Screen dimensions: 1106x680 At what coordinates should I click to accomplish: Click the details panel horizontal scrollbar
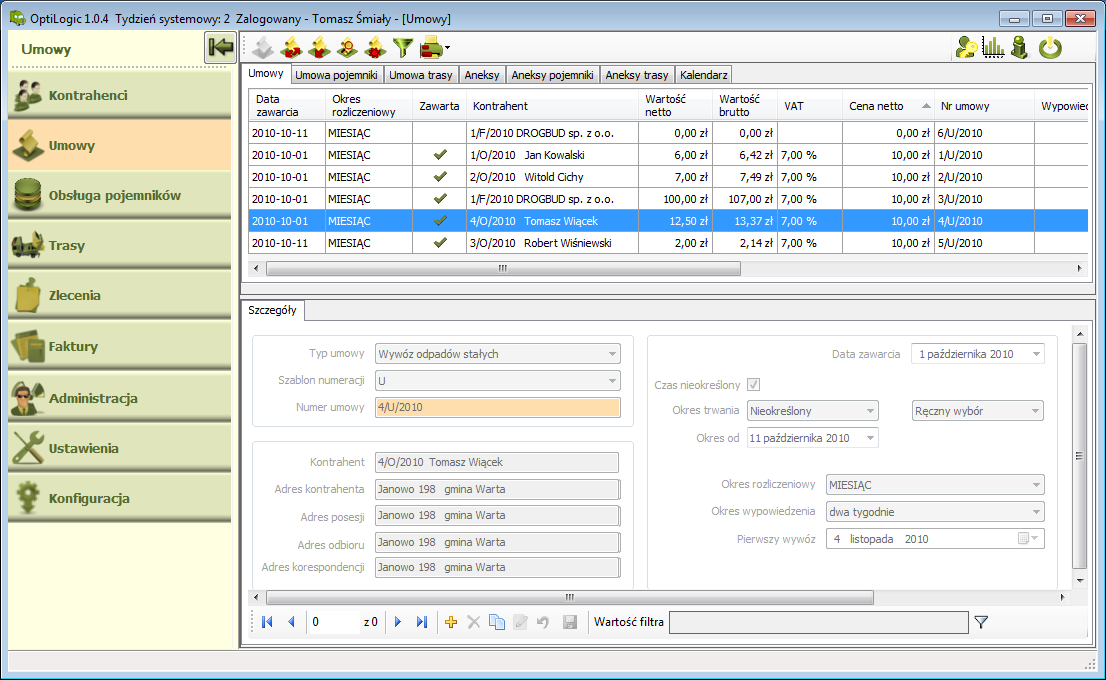click(570, 597)
